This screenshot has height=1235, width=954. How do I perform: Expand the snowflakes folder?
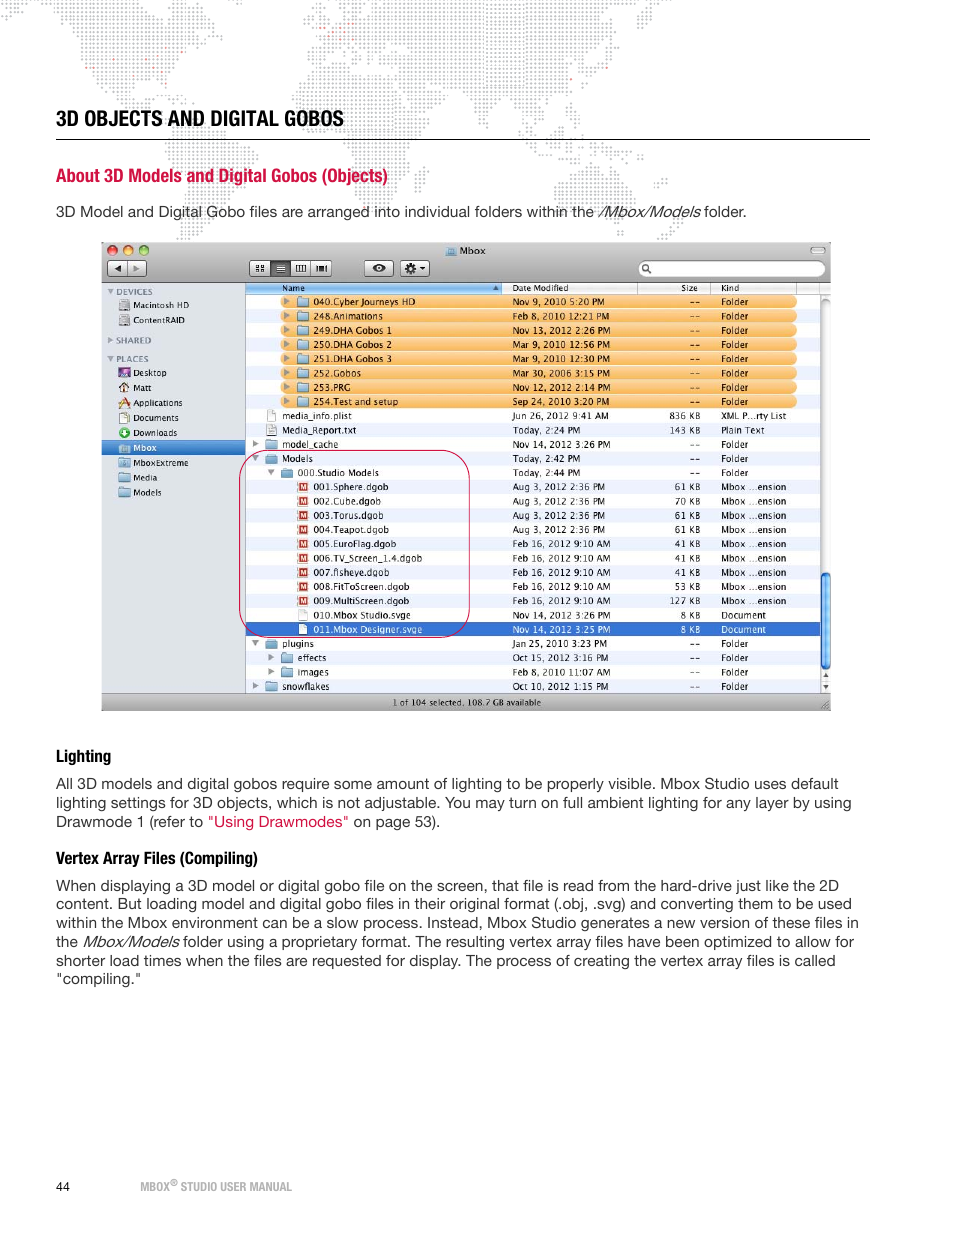pyautogui.click(x=256, y=687)
